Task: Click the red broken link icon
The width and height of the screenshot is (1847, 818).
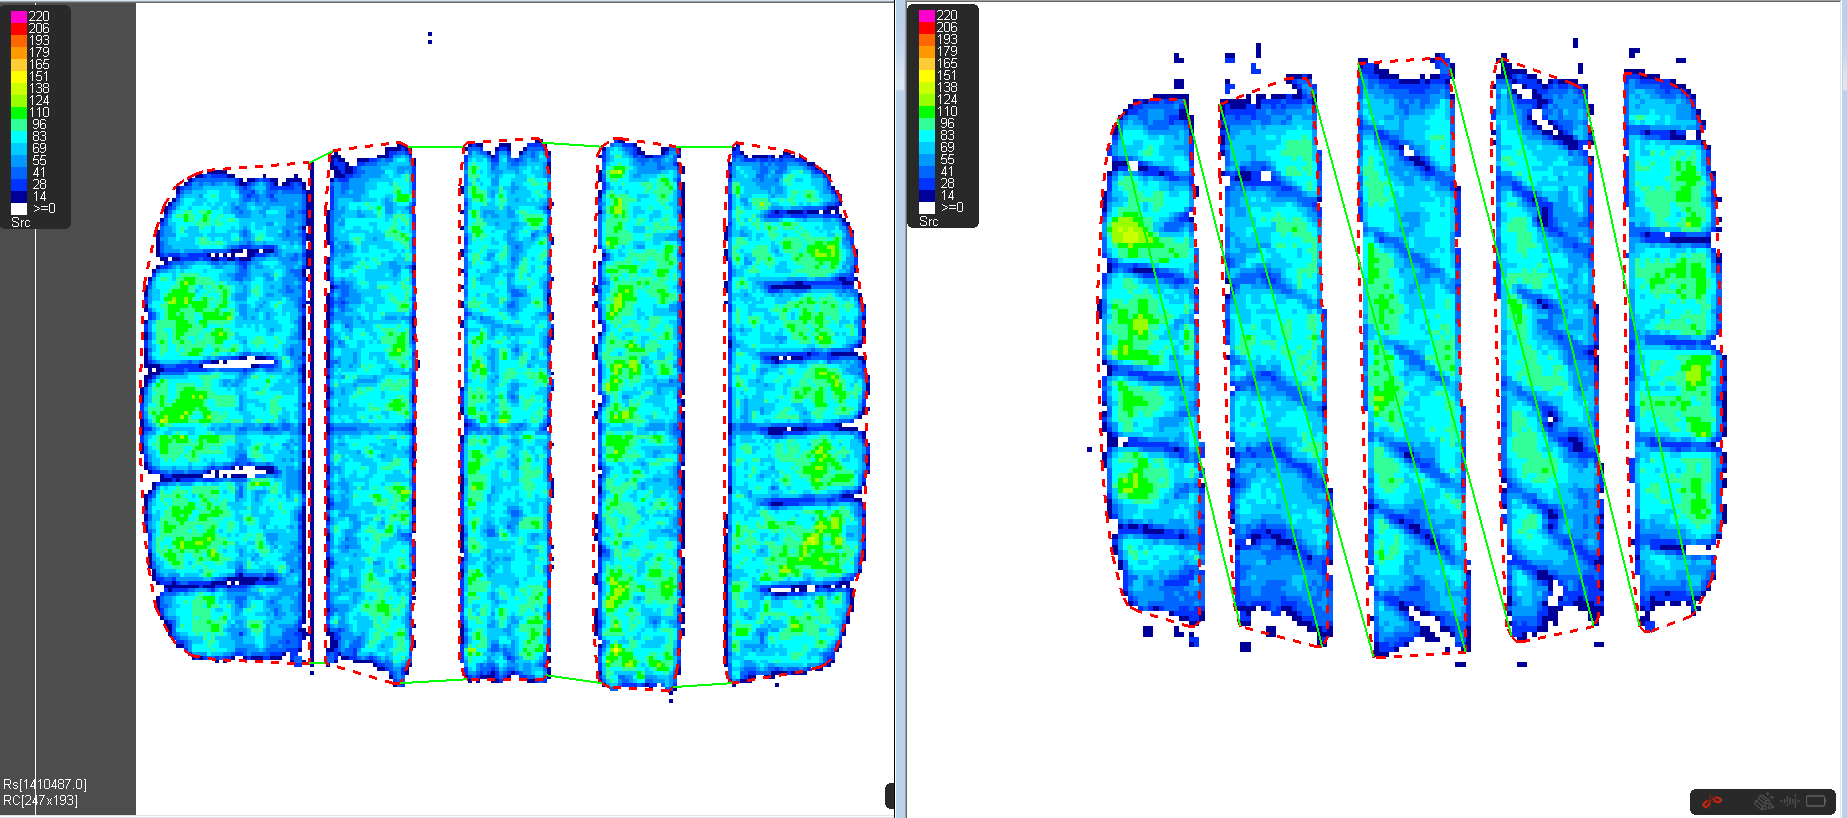Action: point(1713,801)
